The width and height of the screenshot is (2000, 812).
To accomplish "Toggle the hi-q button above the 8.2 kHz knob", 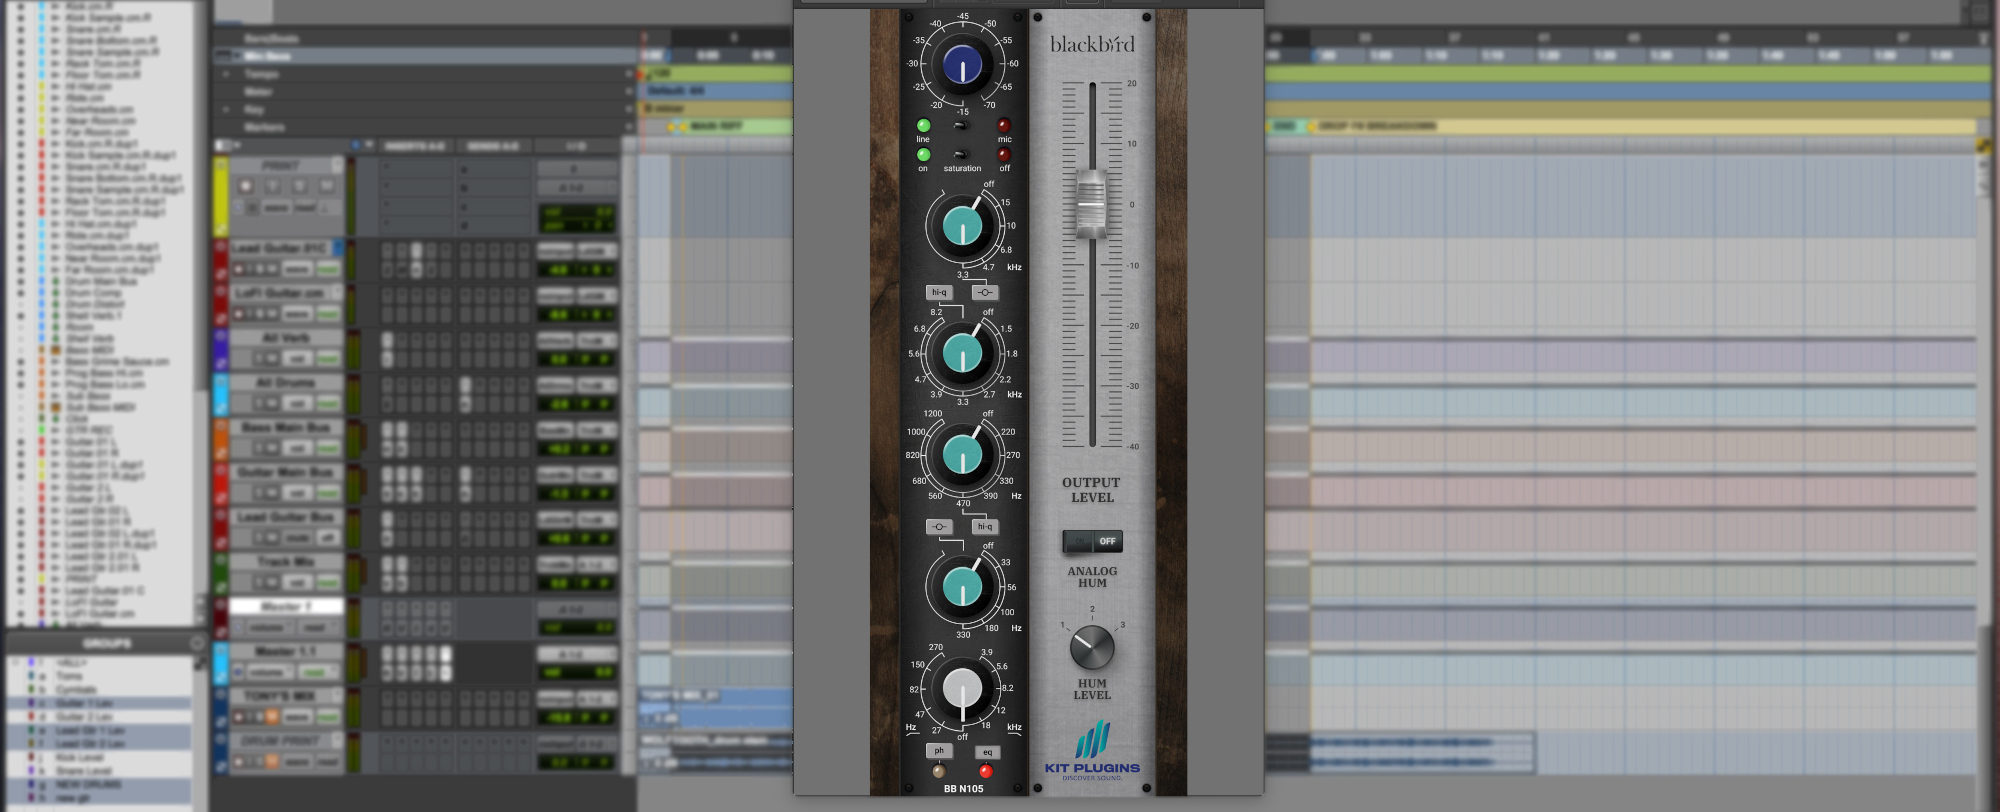I will (938, 292).
